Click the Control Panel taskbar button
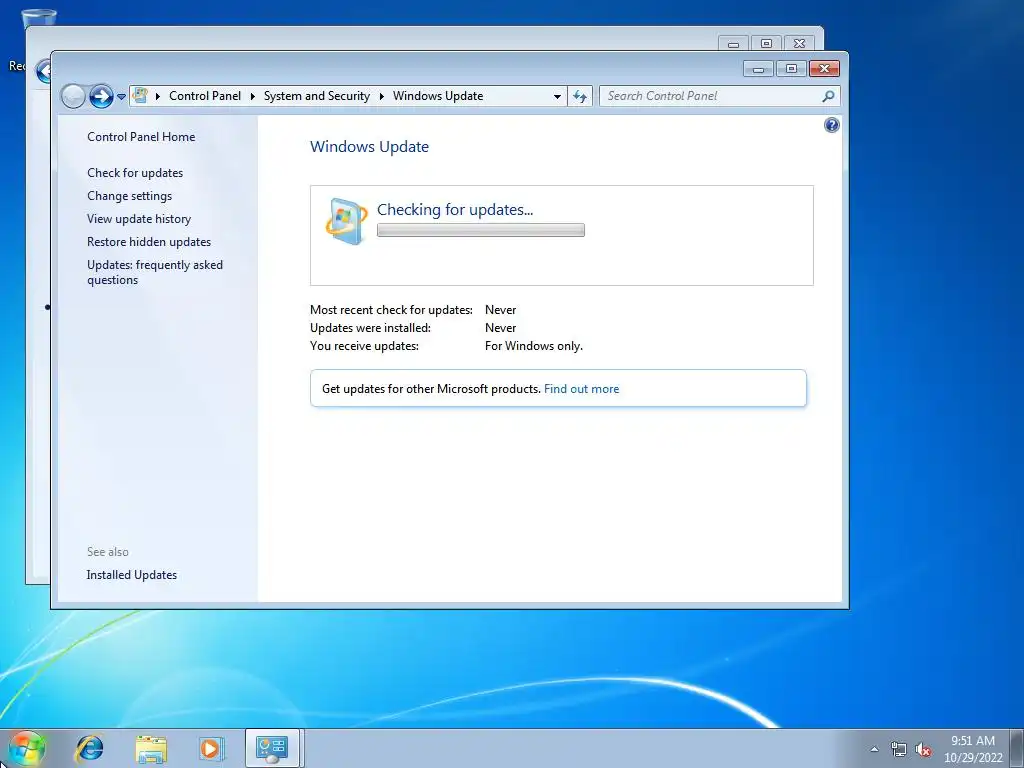Screen dimensions: 1024x768 [272, 748]
